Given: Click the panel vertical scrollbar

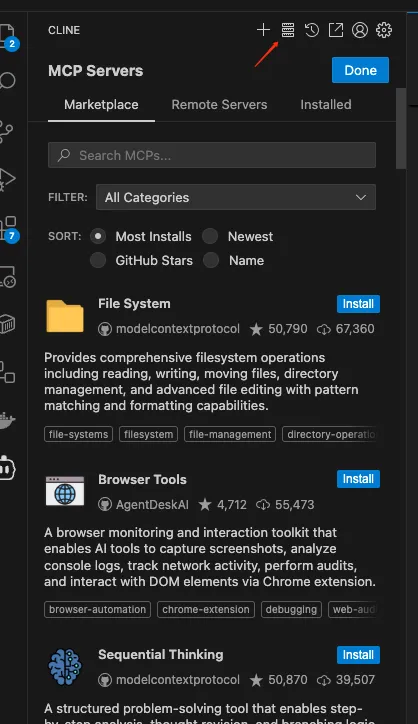Looking at the screenshot, I should 401,128.
